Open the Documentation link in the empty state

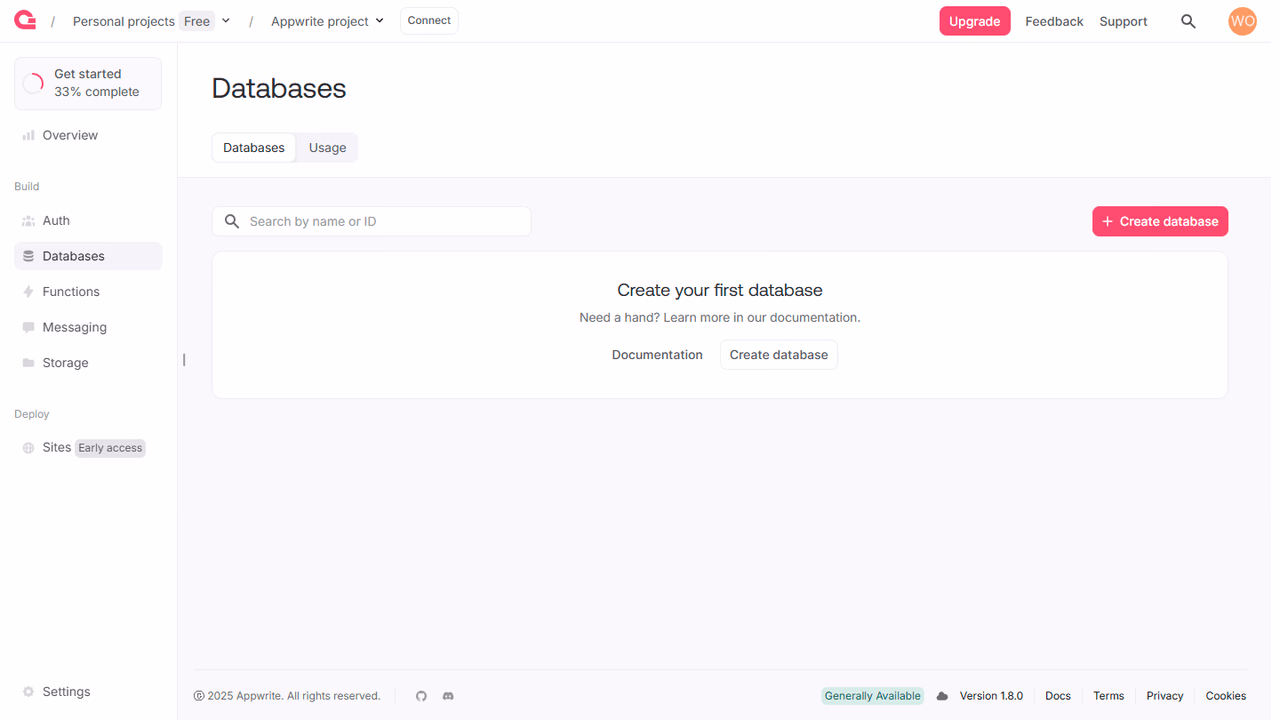tap(657, 355)
